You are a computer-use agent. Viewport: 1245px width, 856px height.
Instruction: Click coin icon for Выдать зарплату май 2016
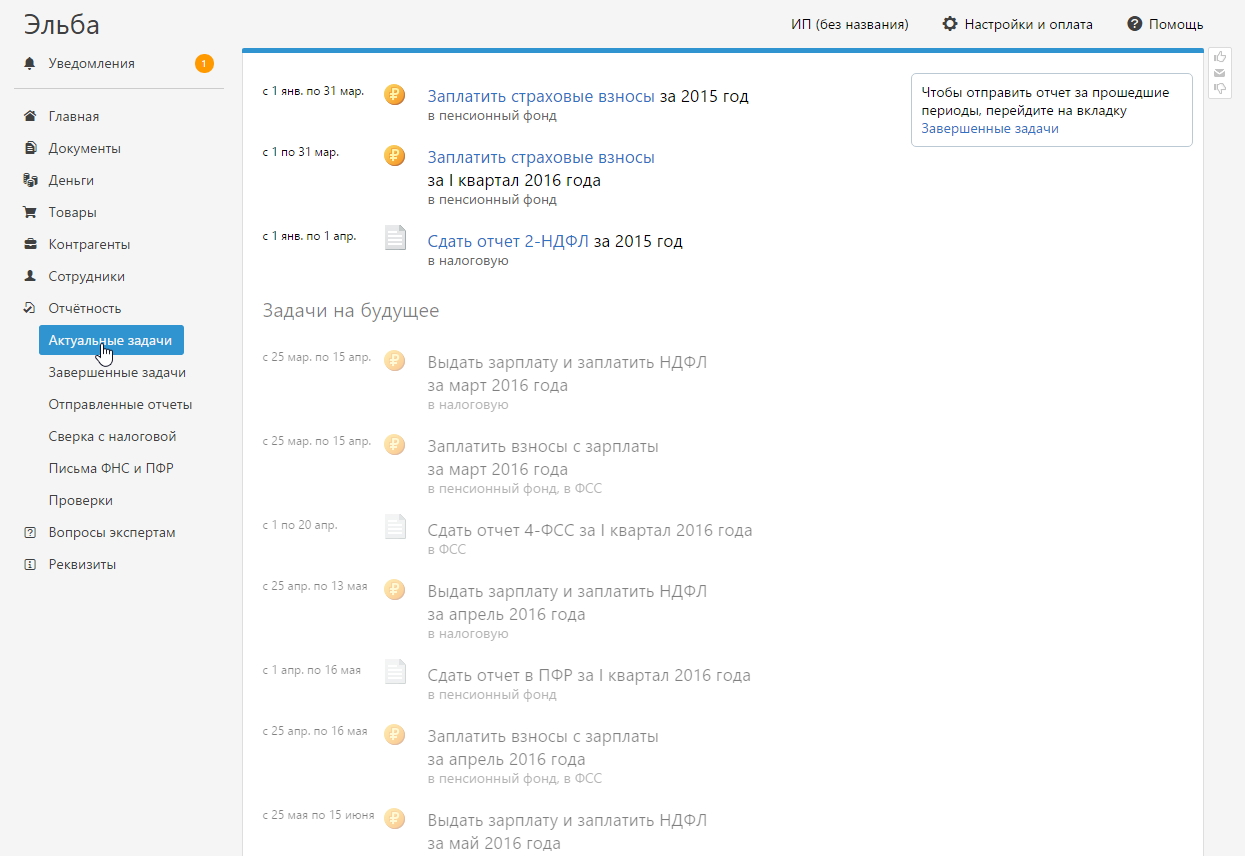[x=395, y=819]
